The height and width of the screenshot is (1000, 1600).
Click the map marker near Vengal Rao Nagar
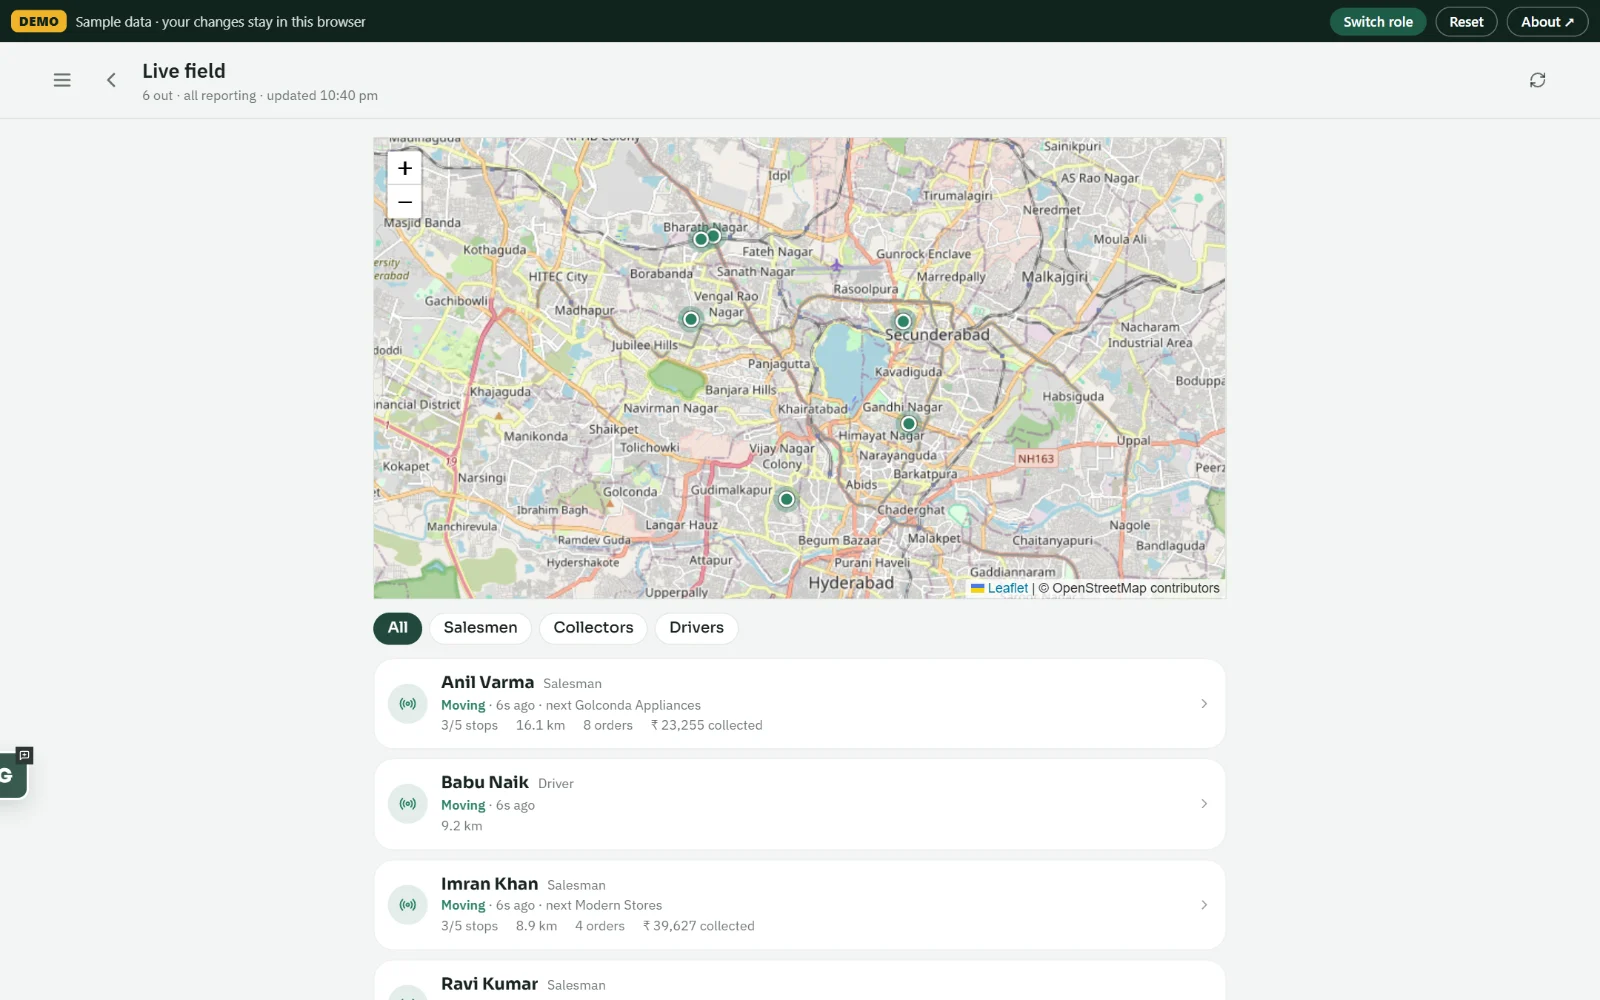click(690, 319)
